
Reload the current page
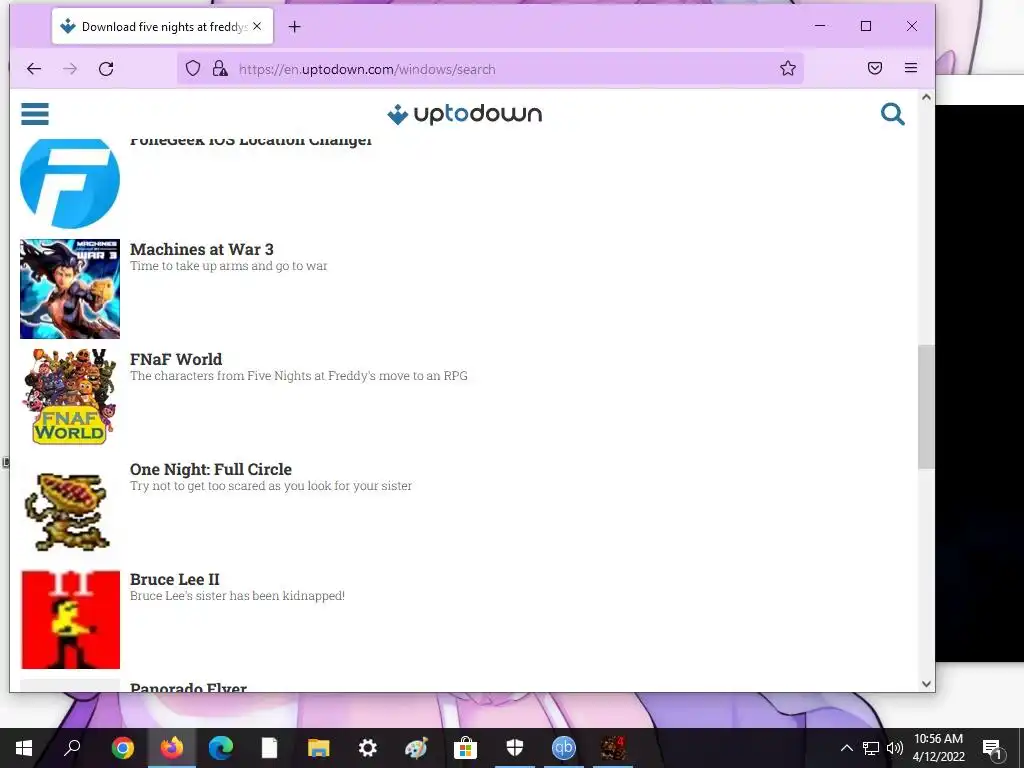pyautogui.click(x=106, y=69)
